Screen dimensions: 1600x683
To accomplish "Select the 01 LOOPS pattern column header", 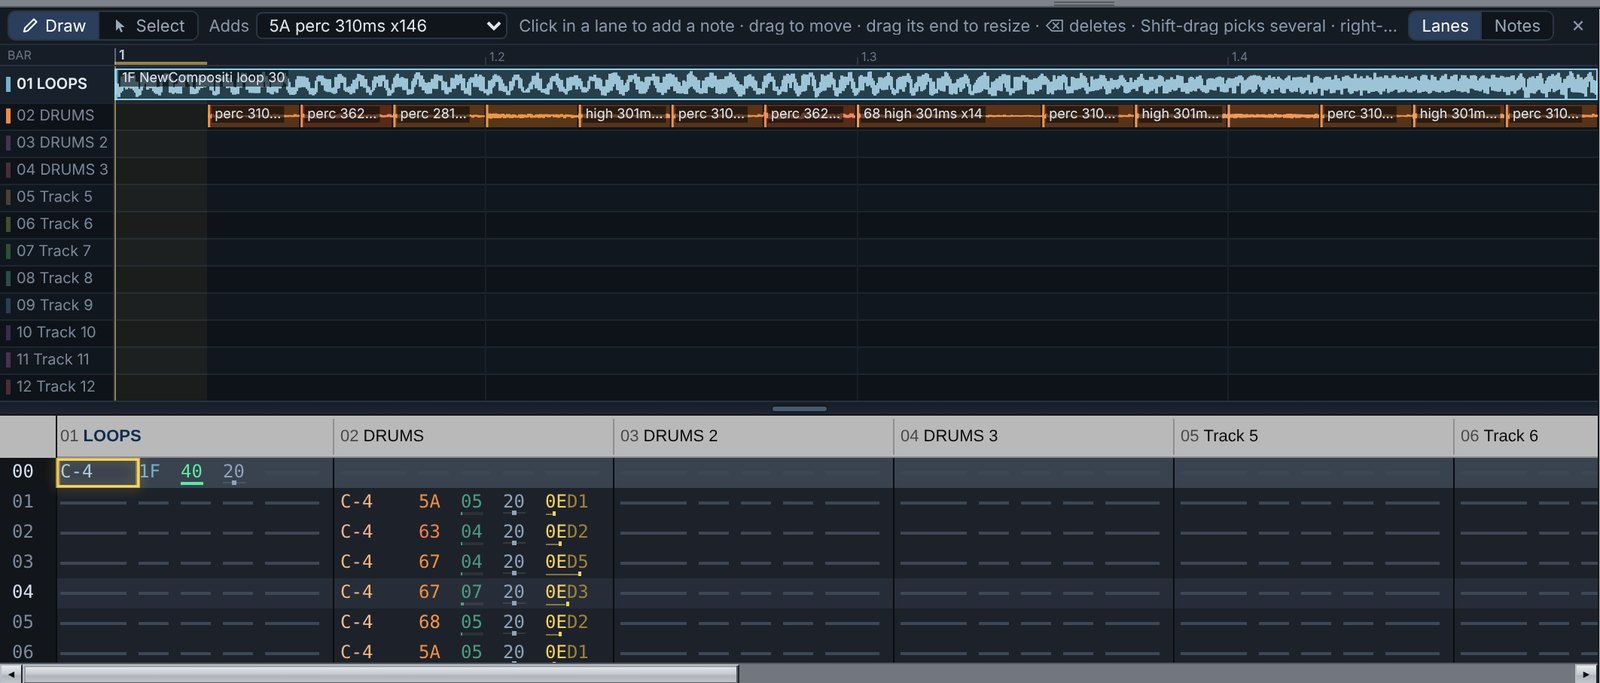I will point(195,436).
